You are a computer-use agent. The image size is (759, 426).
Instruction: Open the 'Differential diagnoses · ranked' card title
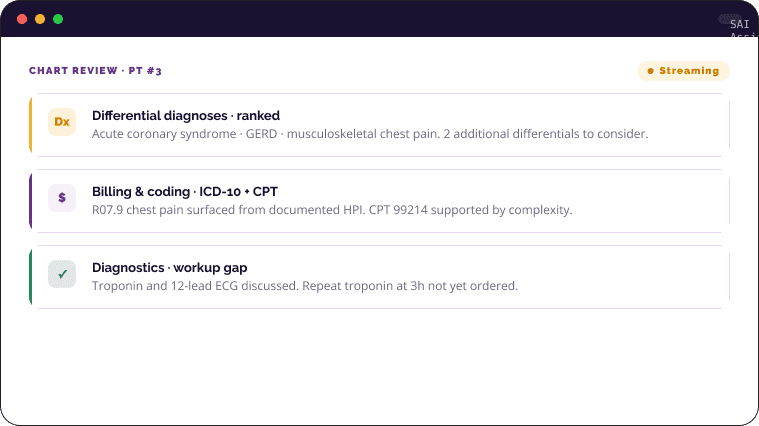[186, 116]
